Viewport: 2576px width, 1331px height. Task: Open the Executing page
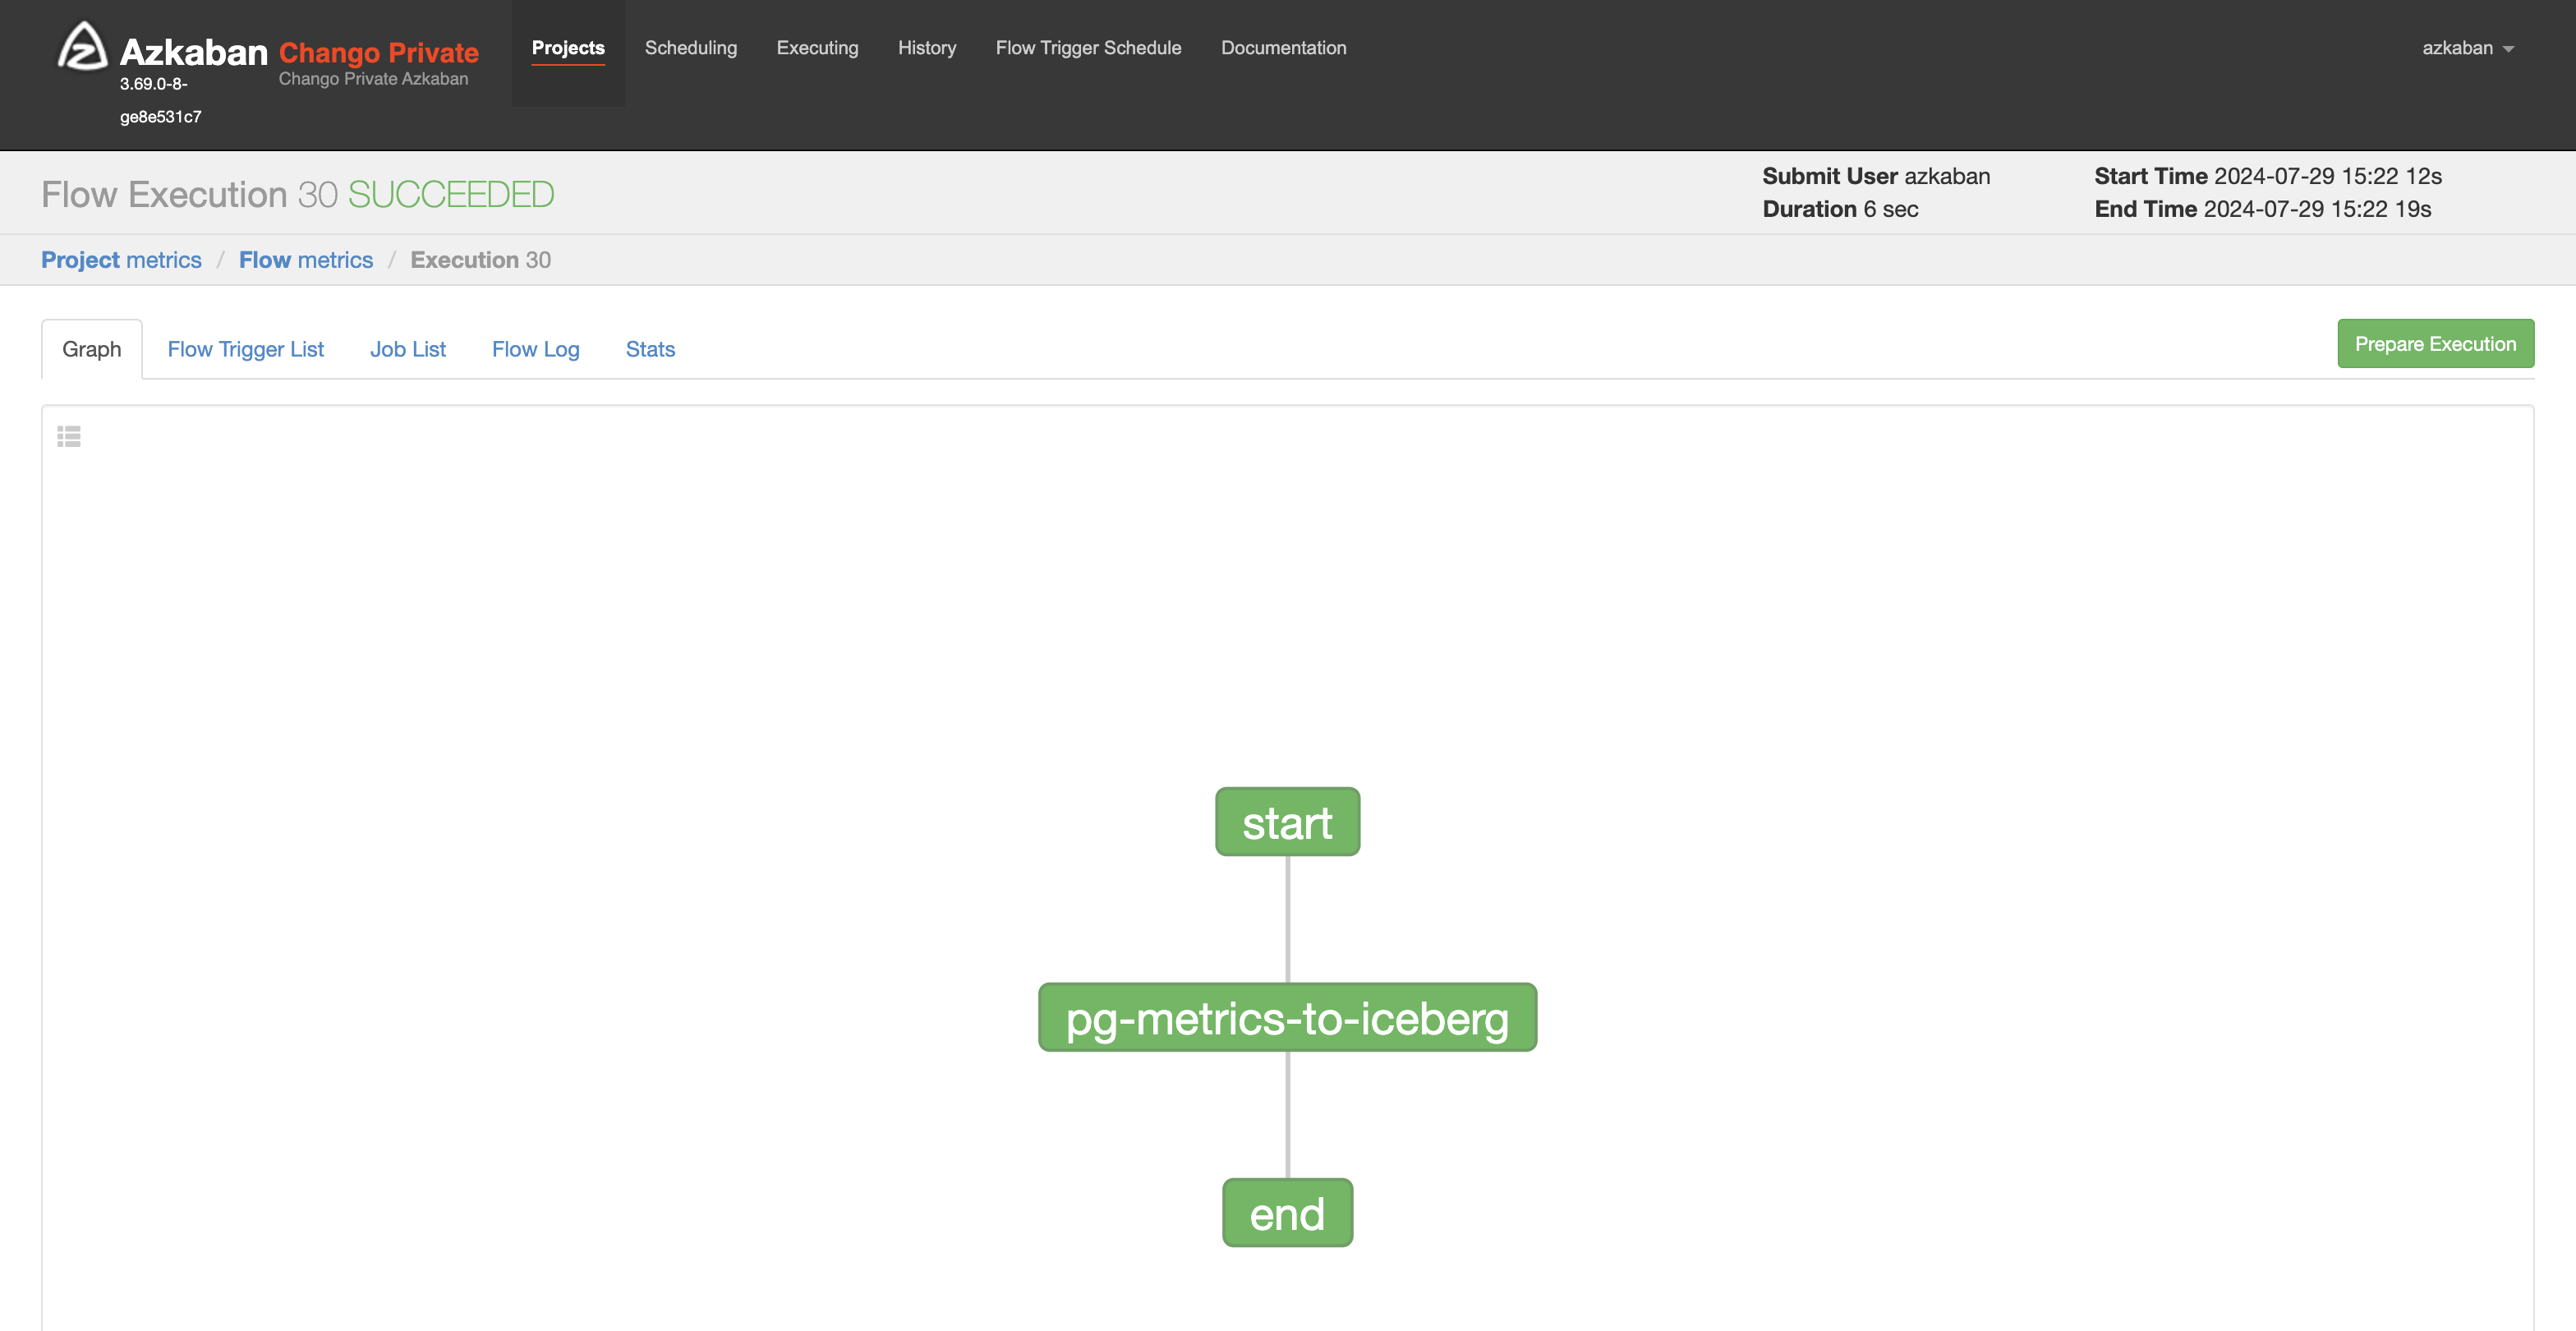pos(817,48)
